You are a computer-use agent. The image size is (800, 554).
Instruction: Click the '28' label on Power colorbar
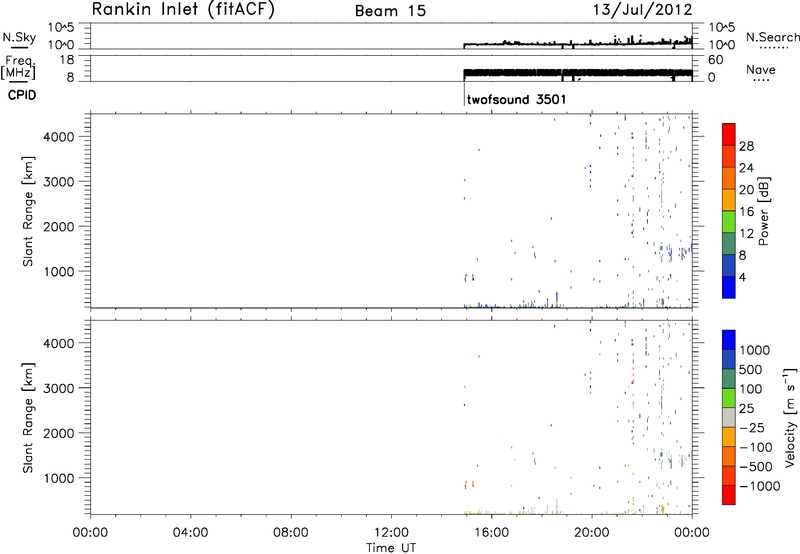pos(747,146)
